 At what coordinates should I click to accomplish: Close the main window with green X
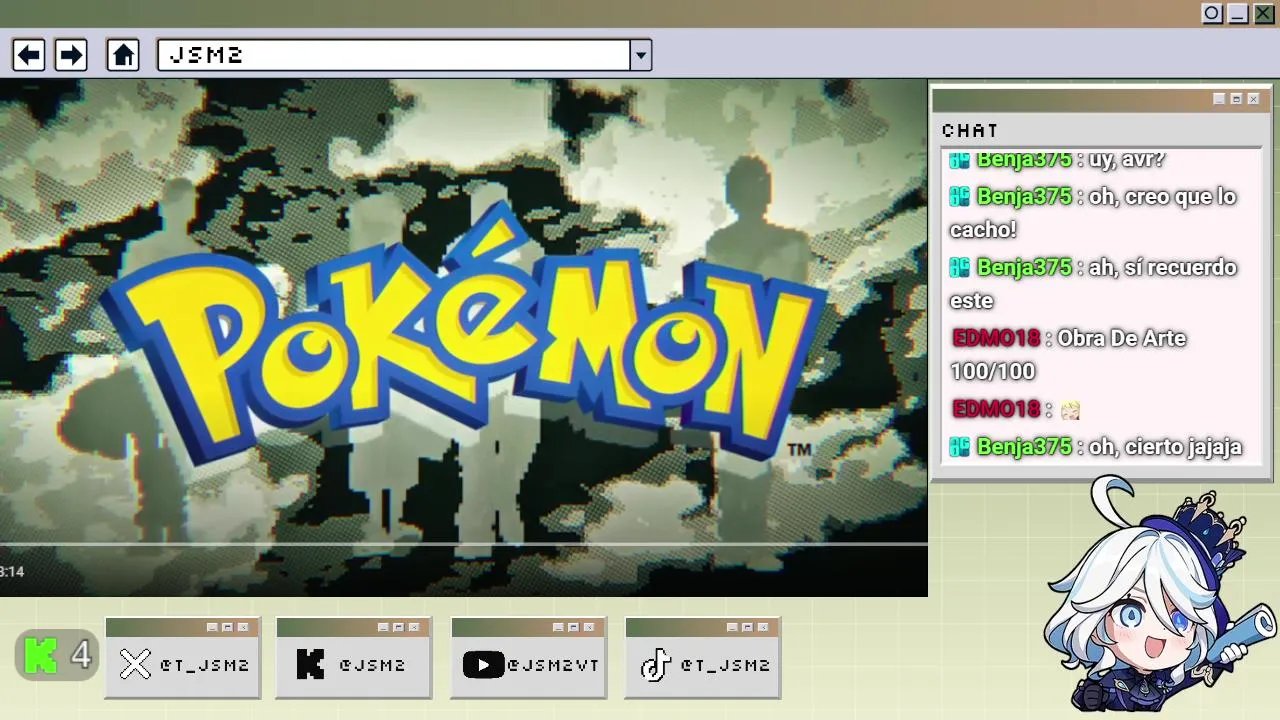point(1264,13)
